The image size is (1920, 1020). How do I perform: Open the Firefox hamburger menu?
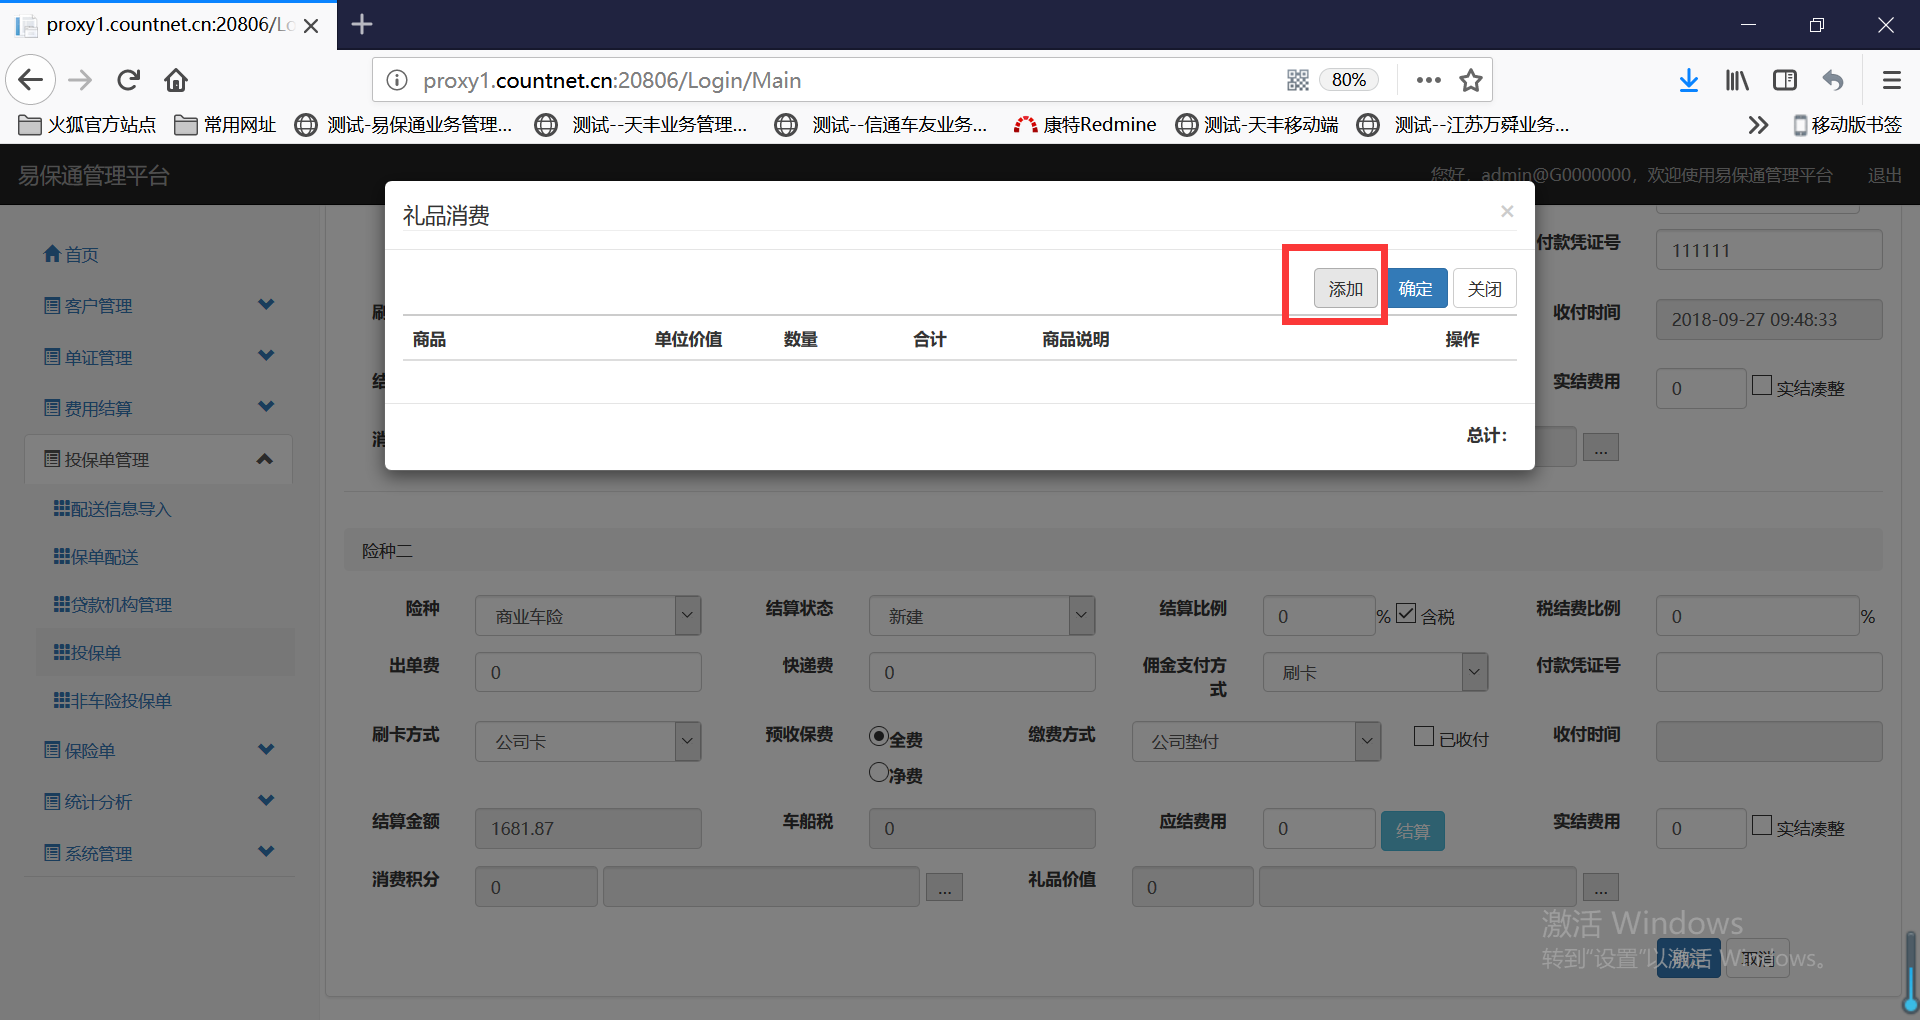point(1891,80)
